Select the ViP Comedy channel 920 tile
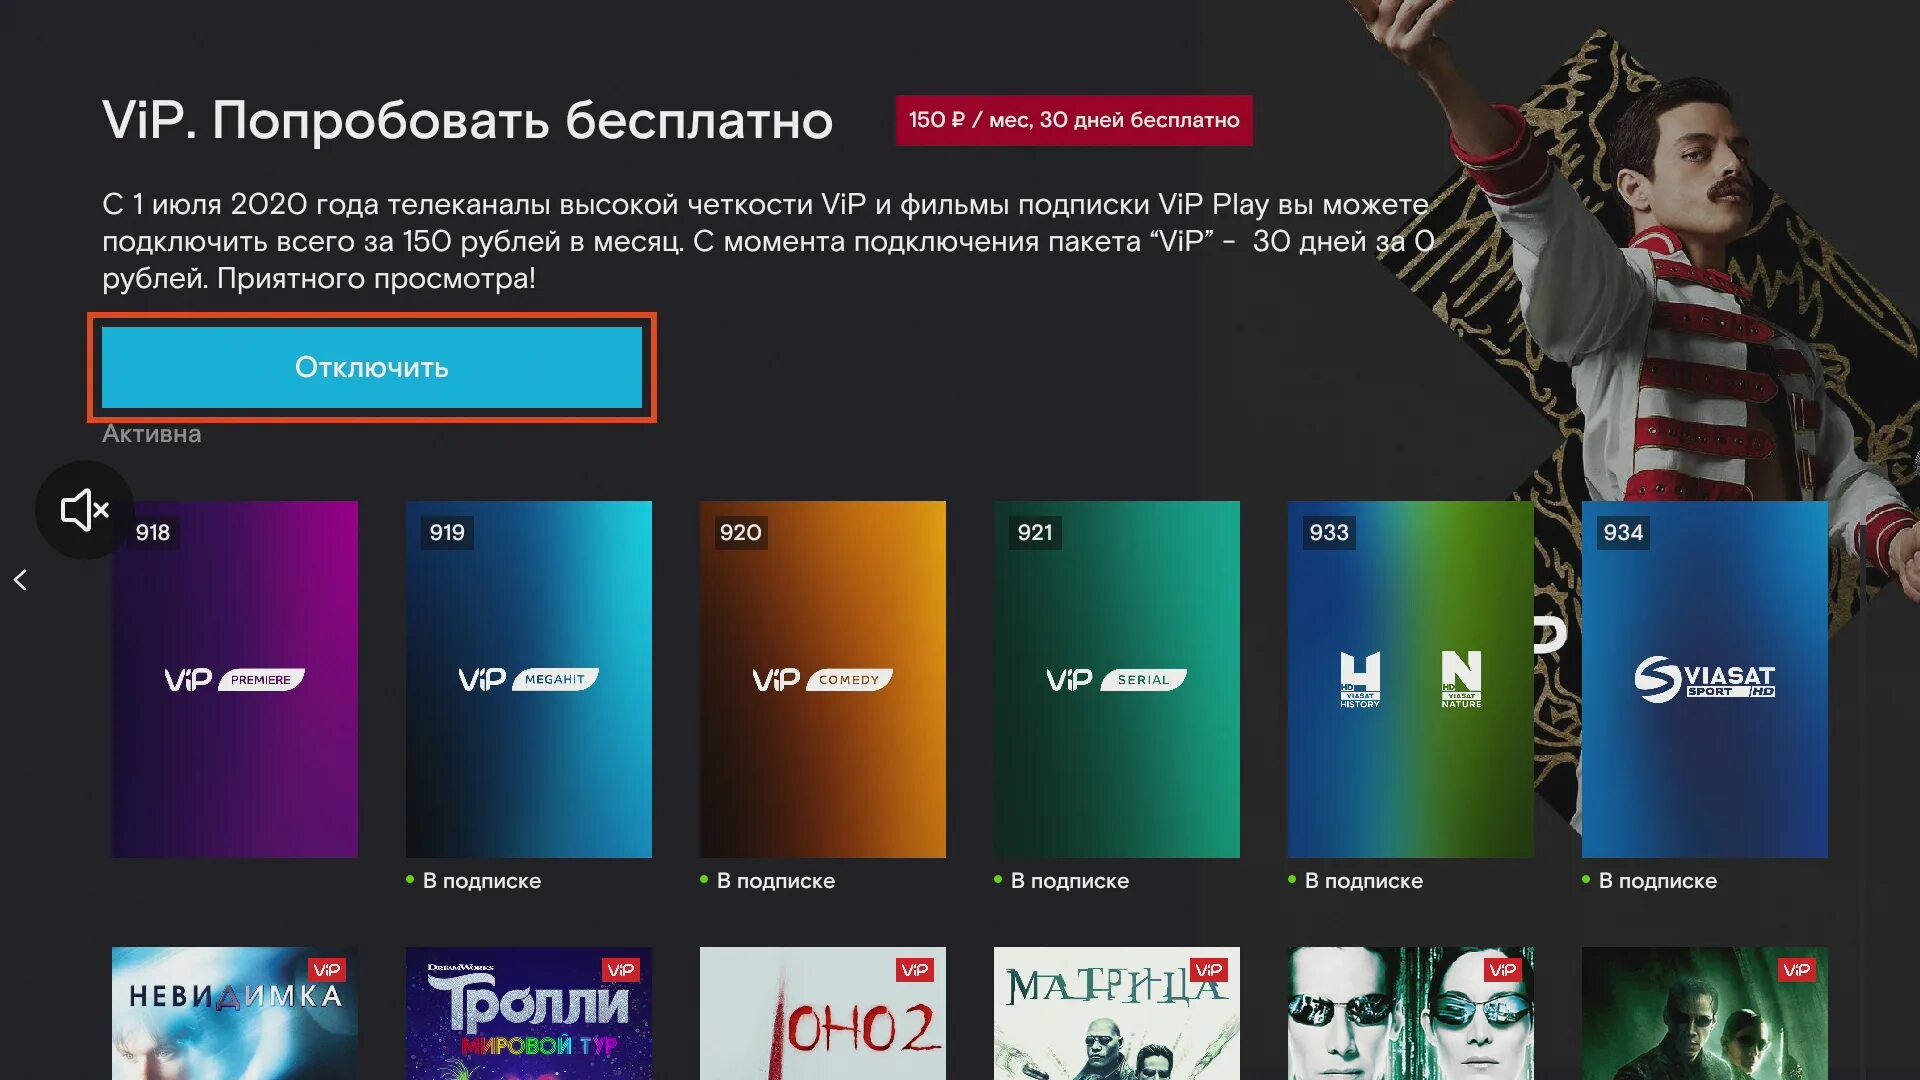The height and width of the screenshot is (1080, 1920). point(823,679)
